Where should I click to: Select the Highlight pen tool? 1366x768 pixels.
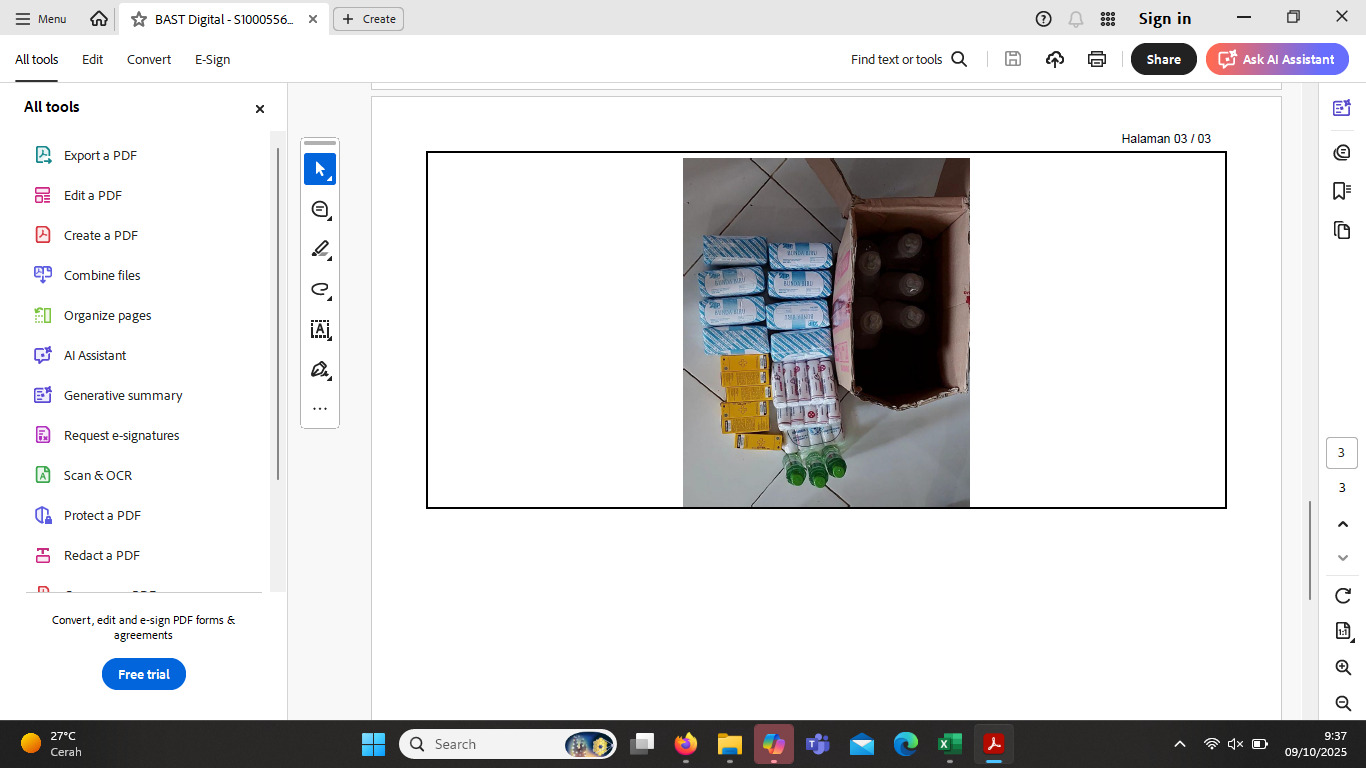tap(320, 249)
